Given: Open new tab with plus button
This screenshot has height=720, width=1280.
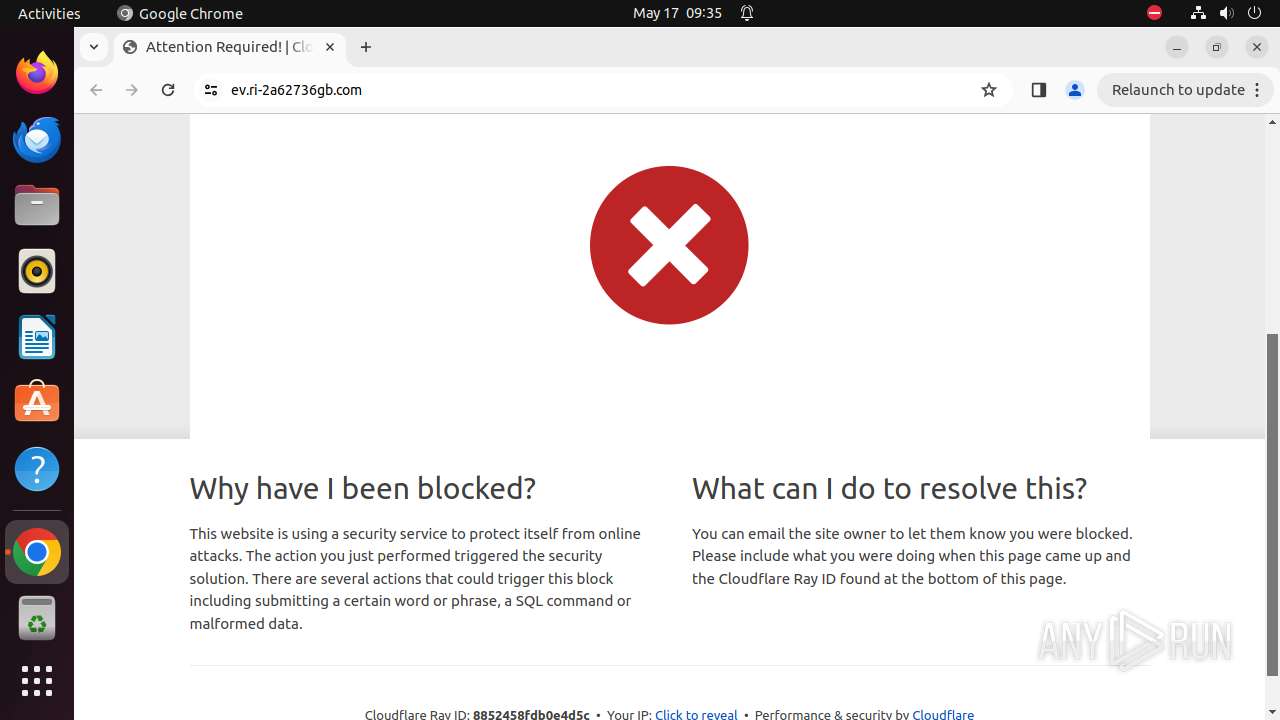Looking at the screenshot, I should [x=366, y=47].
